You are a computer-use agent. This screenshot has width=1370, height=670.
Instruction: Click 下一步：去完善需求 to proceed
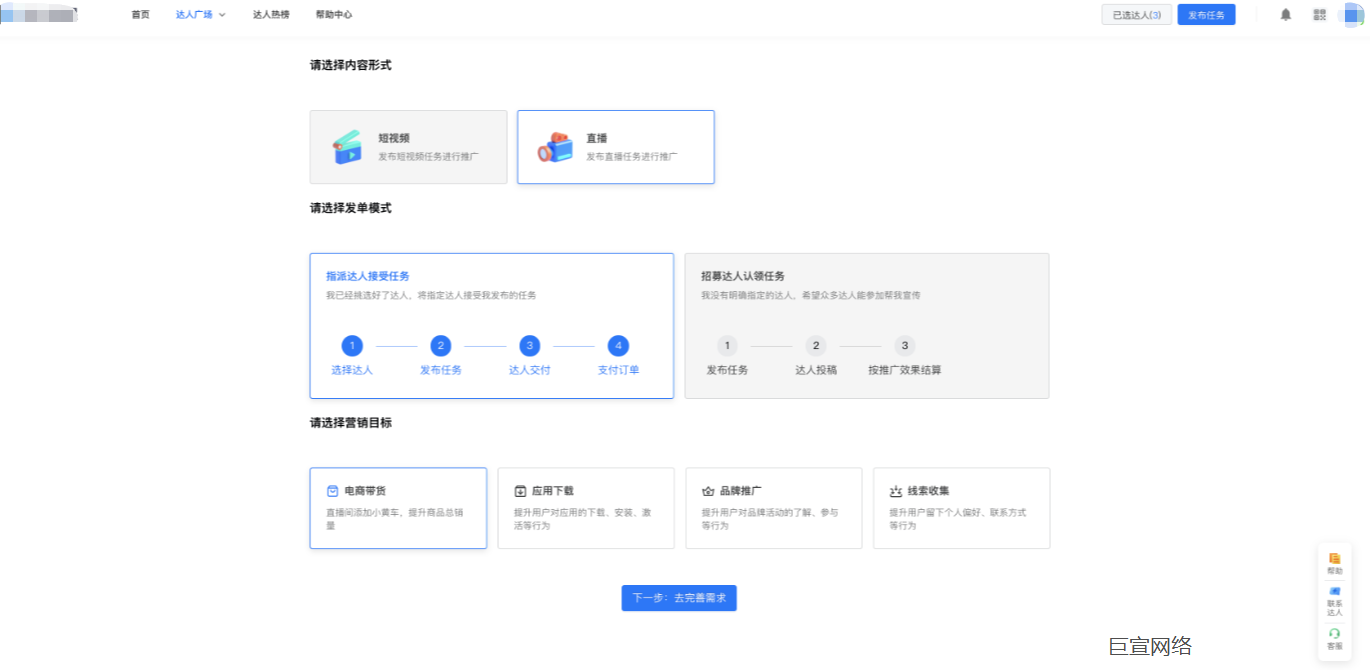tap(679, 597)
